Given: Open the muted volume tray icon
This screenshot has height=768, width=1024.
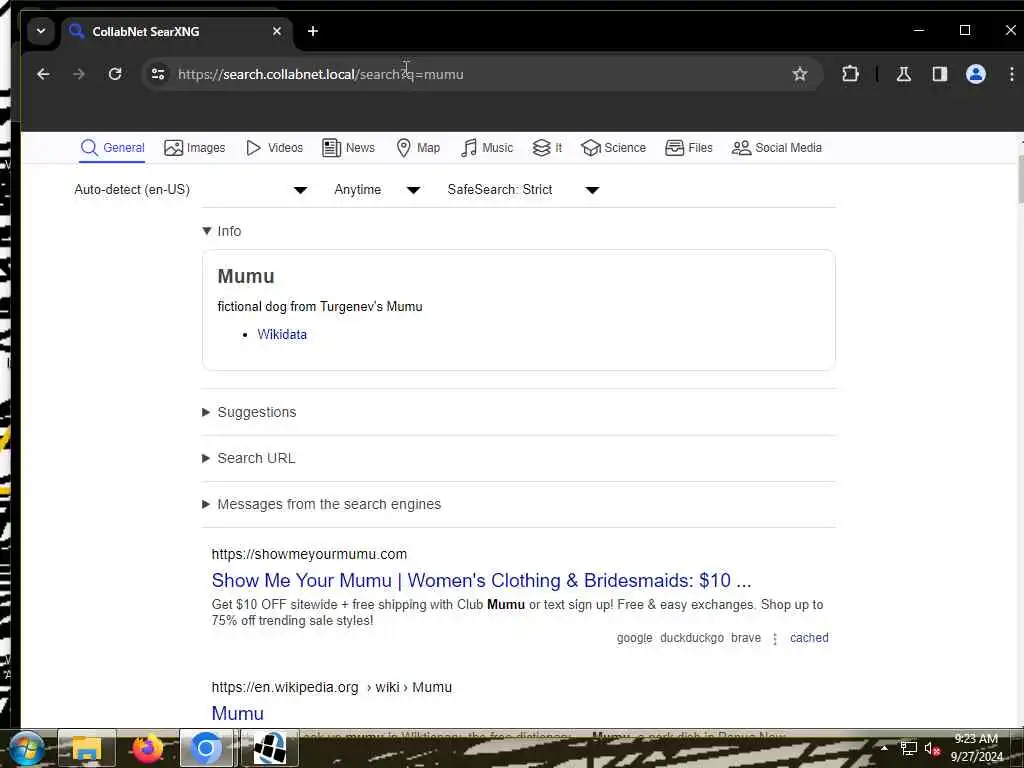Looking at the screenshot, I should (x=932, y=749).
